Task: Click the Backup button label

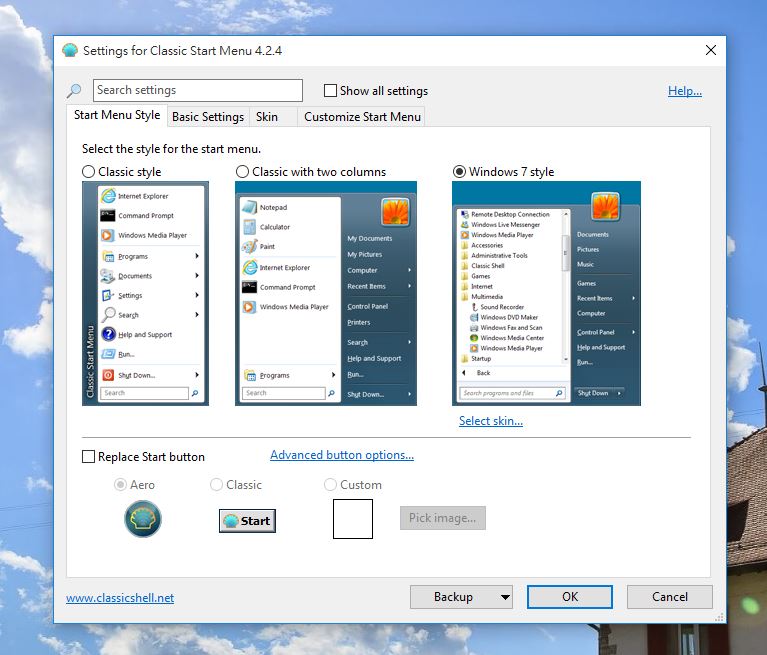Action: [453, 597]
